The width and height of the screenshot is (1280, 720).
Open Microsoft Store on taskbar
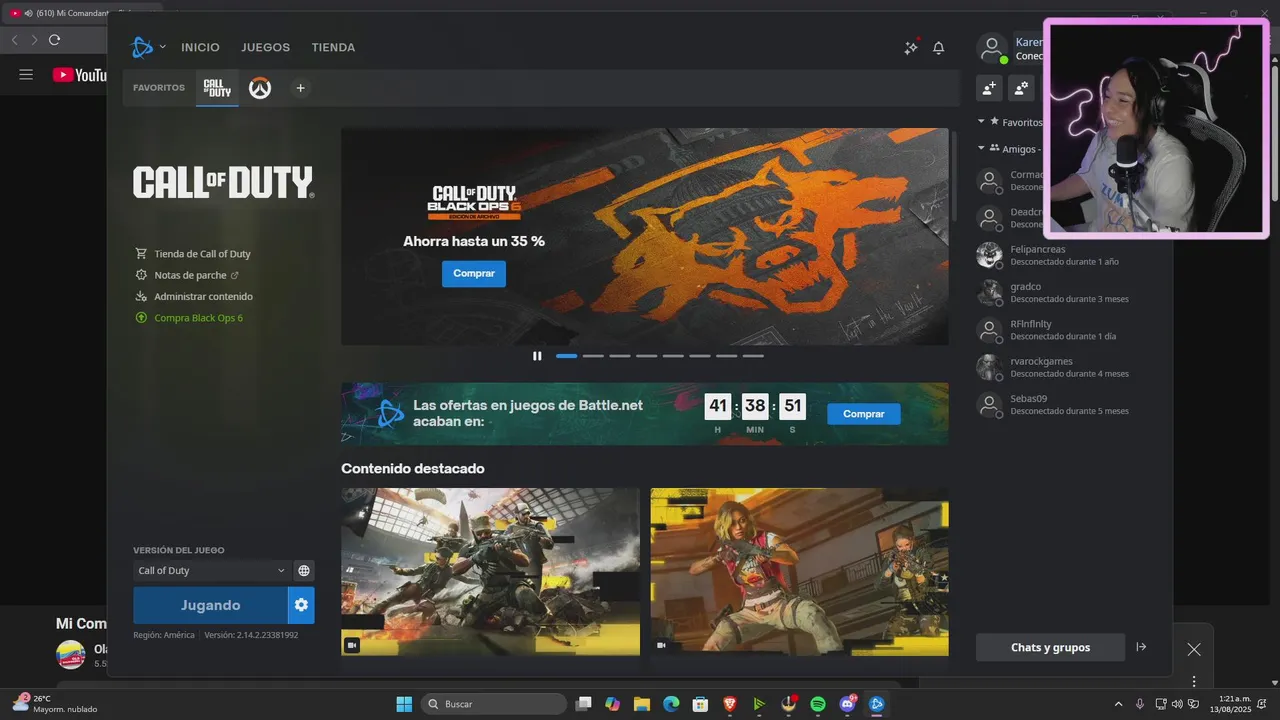tap(700, 704)
